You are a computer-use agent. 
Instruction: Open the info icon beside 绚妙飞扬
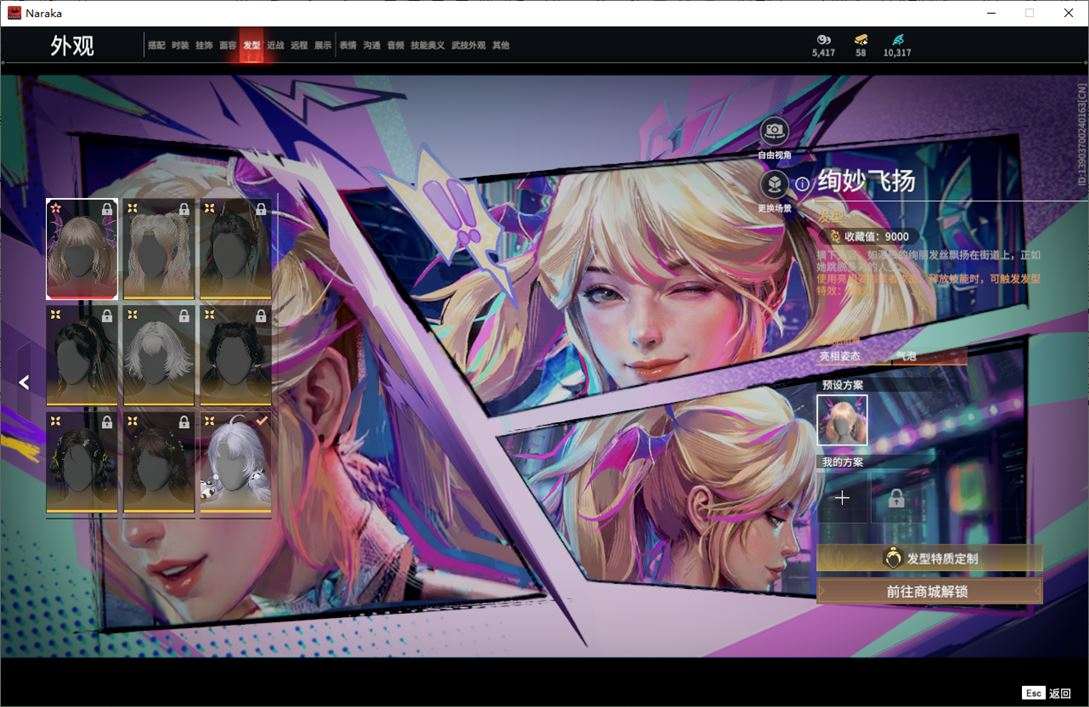pyautogui.click(x=802, y=184)
